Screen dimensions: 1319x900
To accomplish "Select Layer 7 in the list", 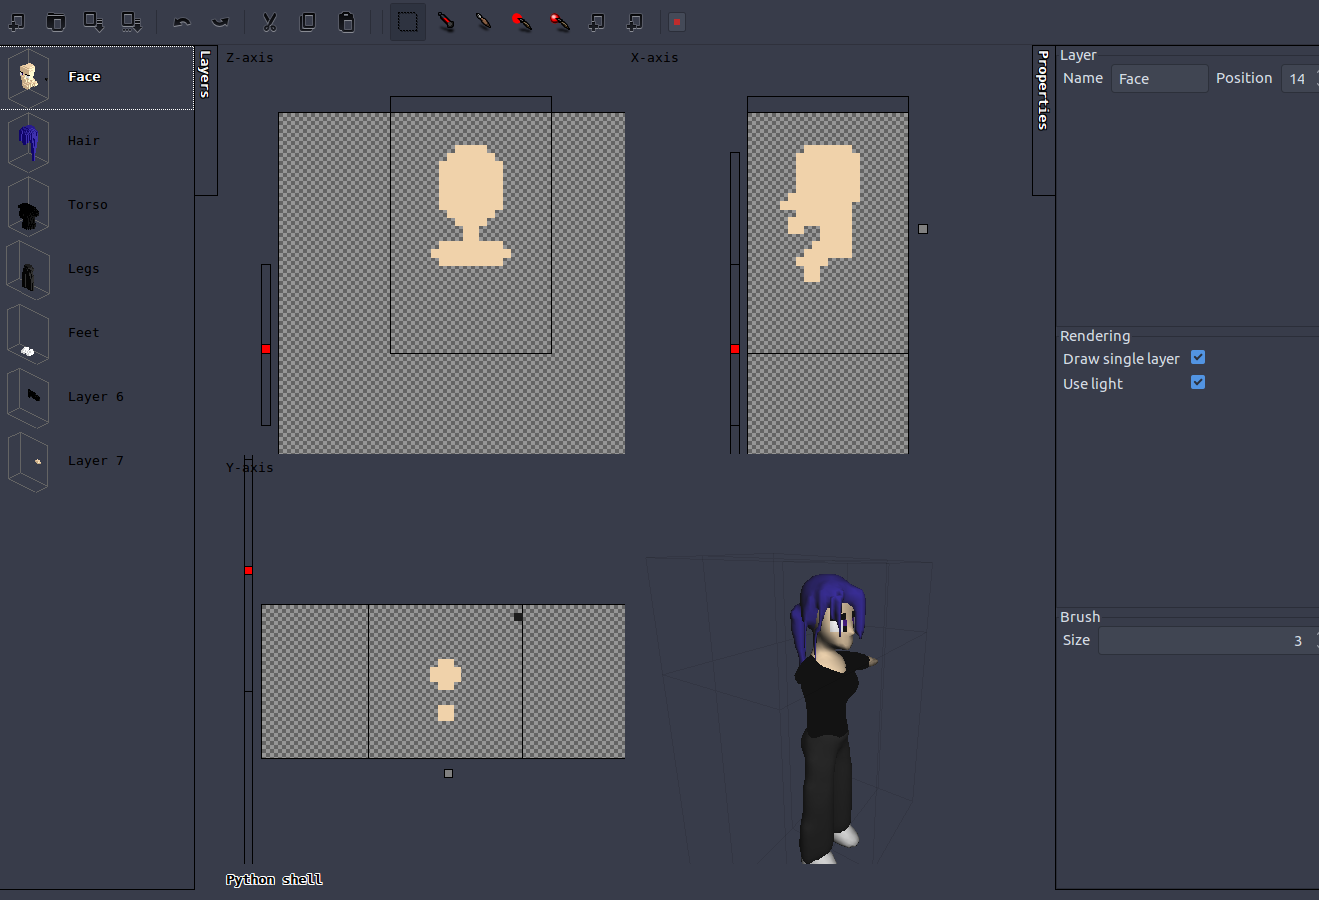I will [97, 461].
